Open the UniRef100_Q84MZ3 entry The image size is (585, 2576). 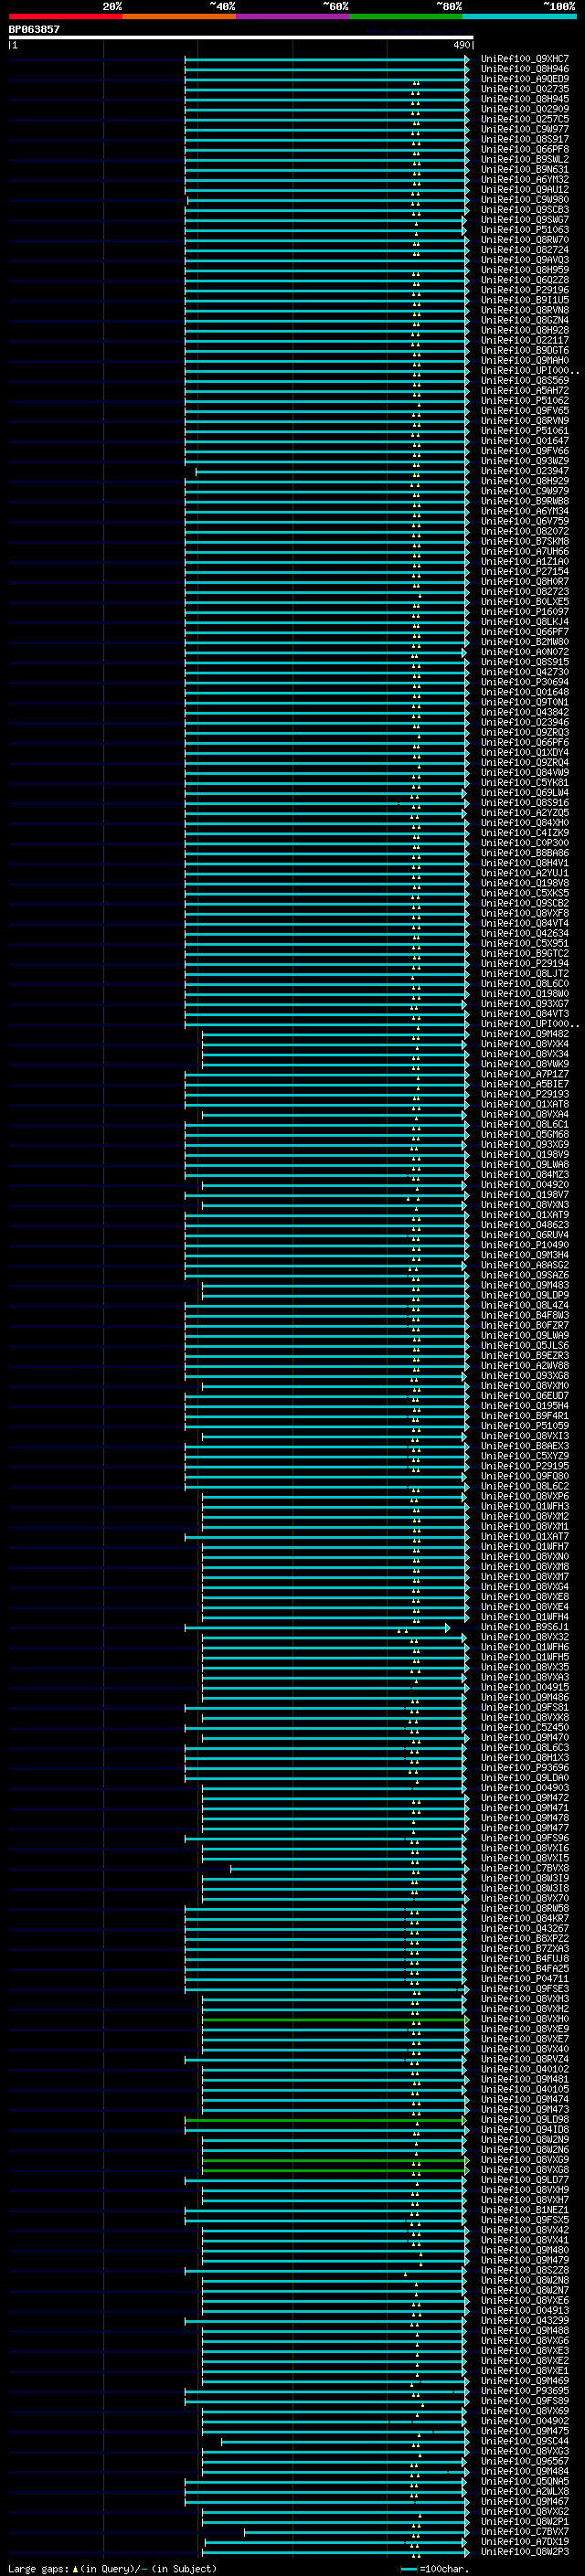pos(524,1174)
